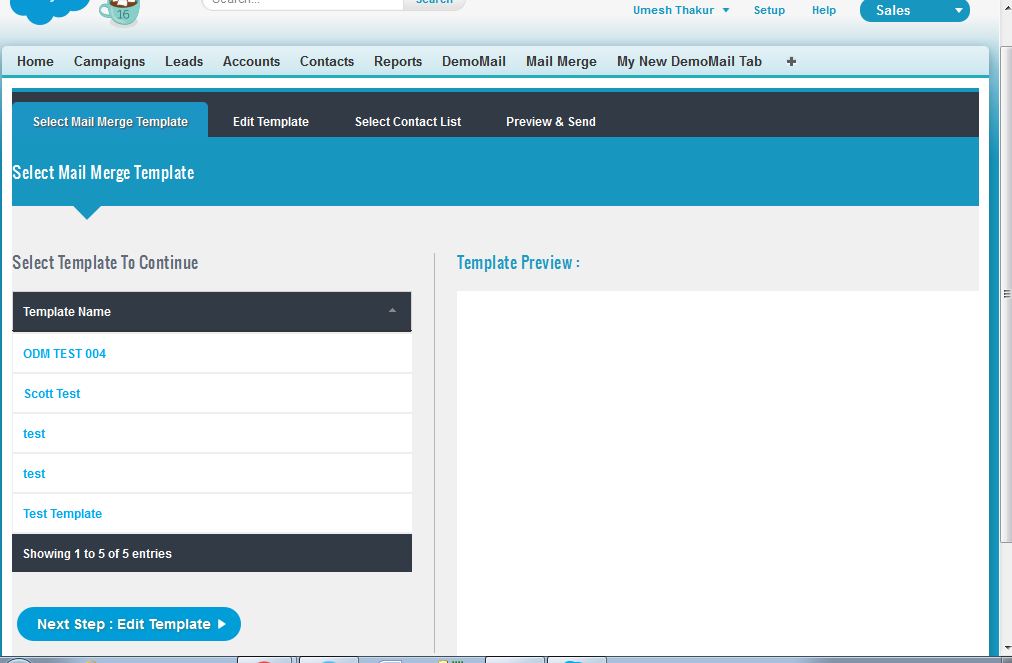Switch to the Select Contact List step
Screen dimensions: 1012x663
(408, 121)
